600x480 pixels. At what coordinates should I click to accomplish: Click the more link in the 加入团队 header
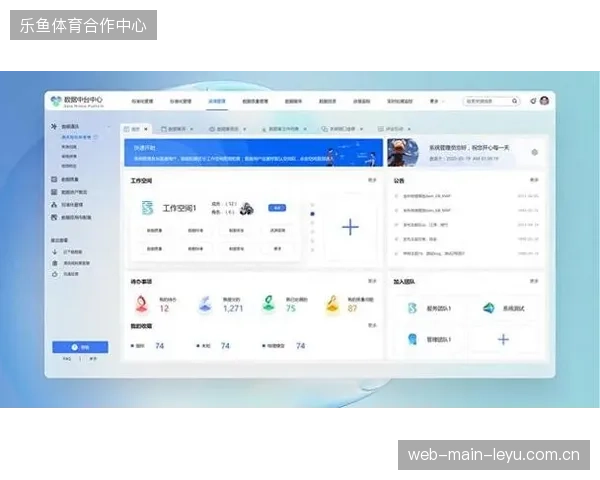(x=534, y=281)
